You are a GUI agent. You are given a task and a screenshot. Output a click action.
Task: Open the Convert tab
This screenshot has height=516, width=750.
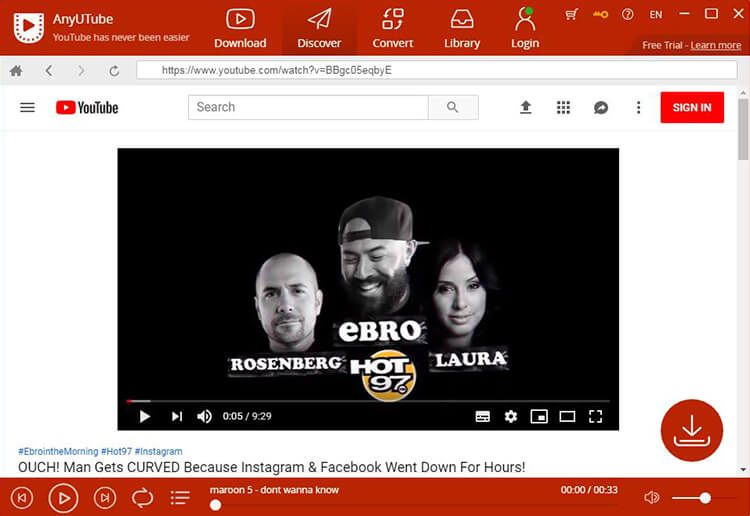coord(393,29)
